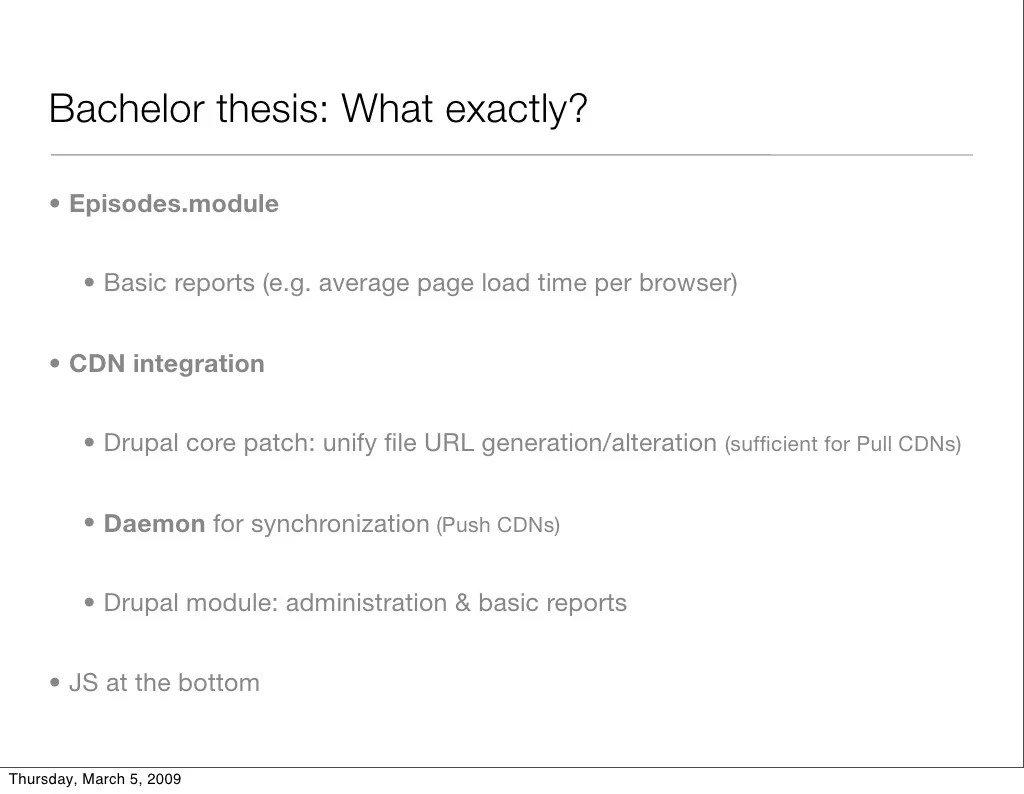Click the bullet dot before CDN integration
1024x794 pixels.
[x=55, y=365]
